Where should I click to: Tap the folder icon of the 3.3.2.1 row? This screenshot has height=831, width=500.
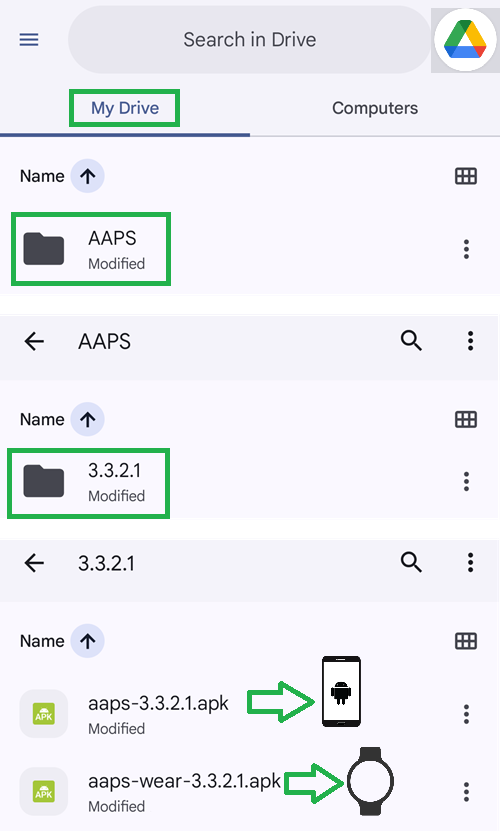pyautogui.click(x=43, y=481)
